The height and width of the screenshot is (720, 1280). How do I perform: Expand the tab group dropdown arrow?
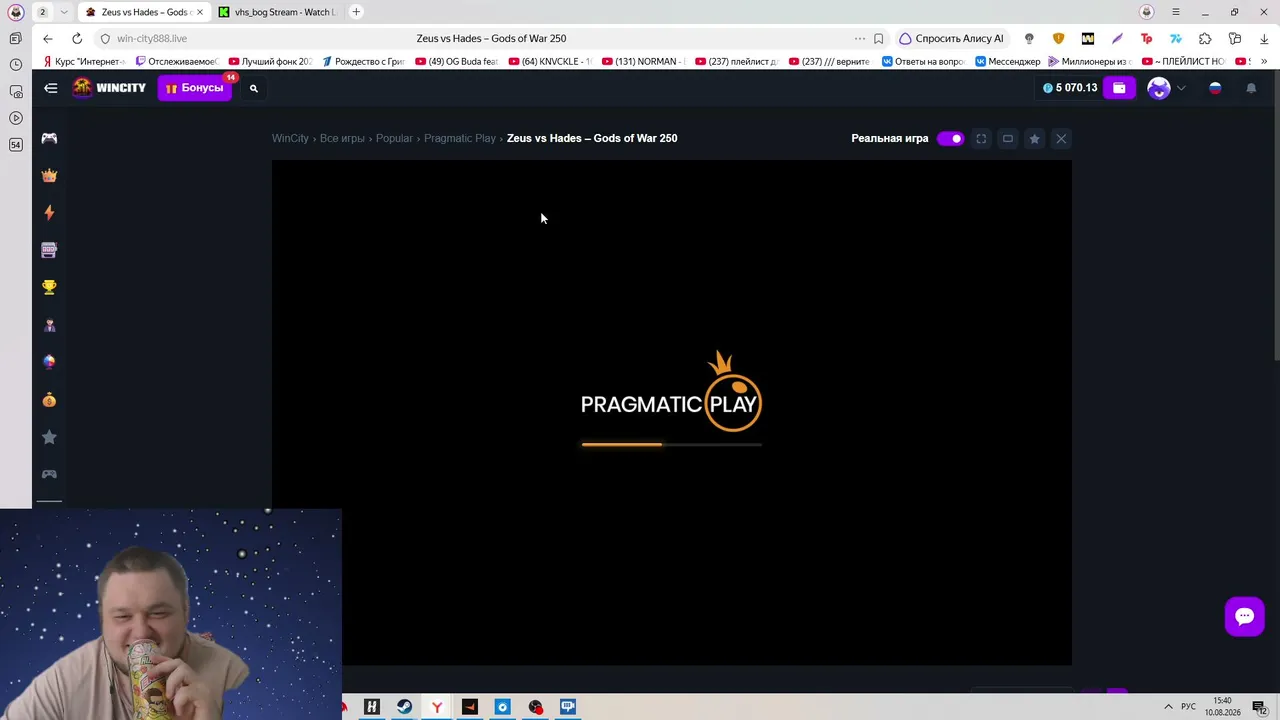(x=64, y=12)
